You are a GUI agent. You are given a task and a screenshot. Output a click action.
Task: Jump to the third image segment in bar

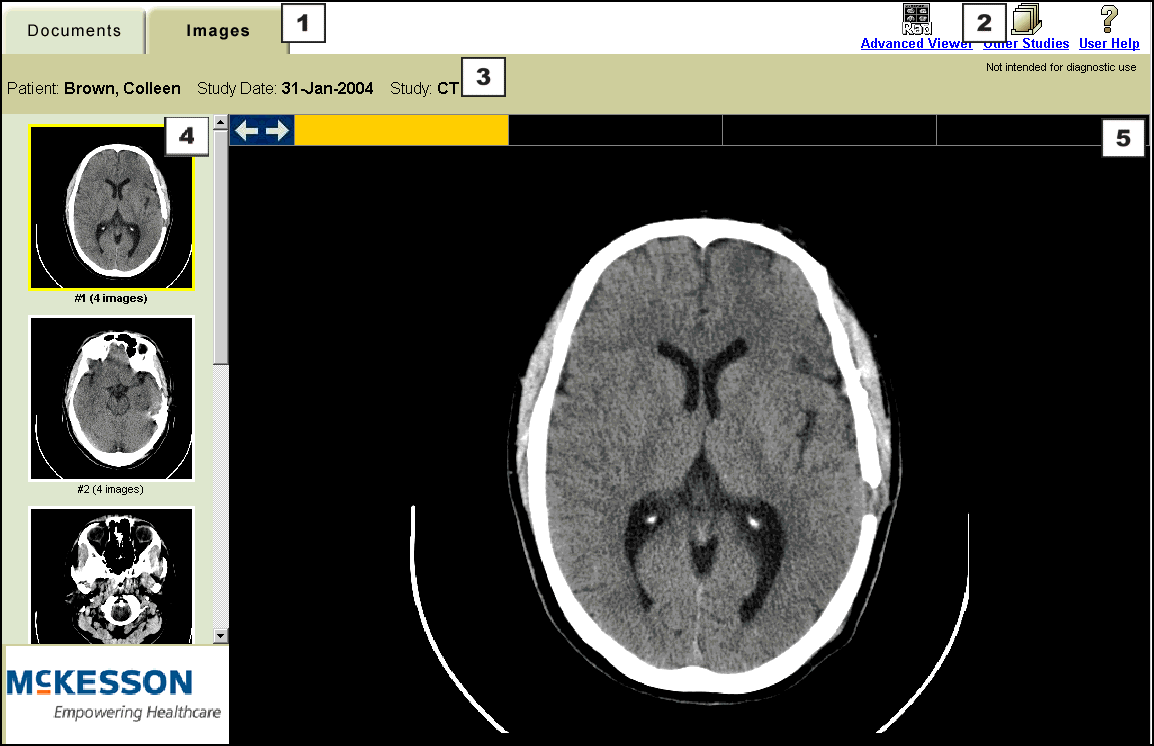[x=829, y=131]
